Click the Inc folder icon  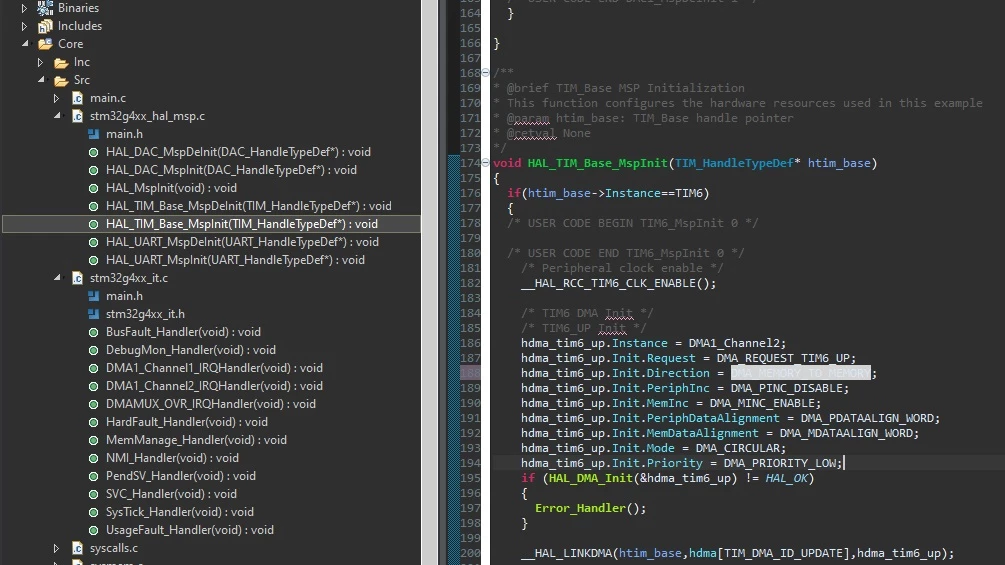(61, 62)
